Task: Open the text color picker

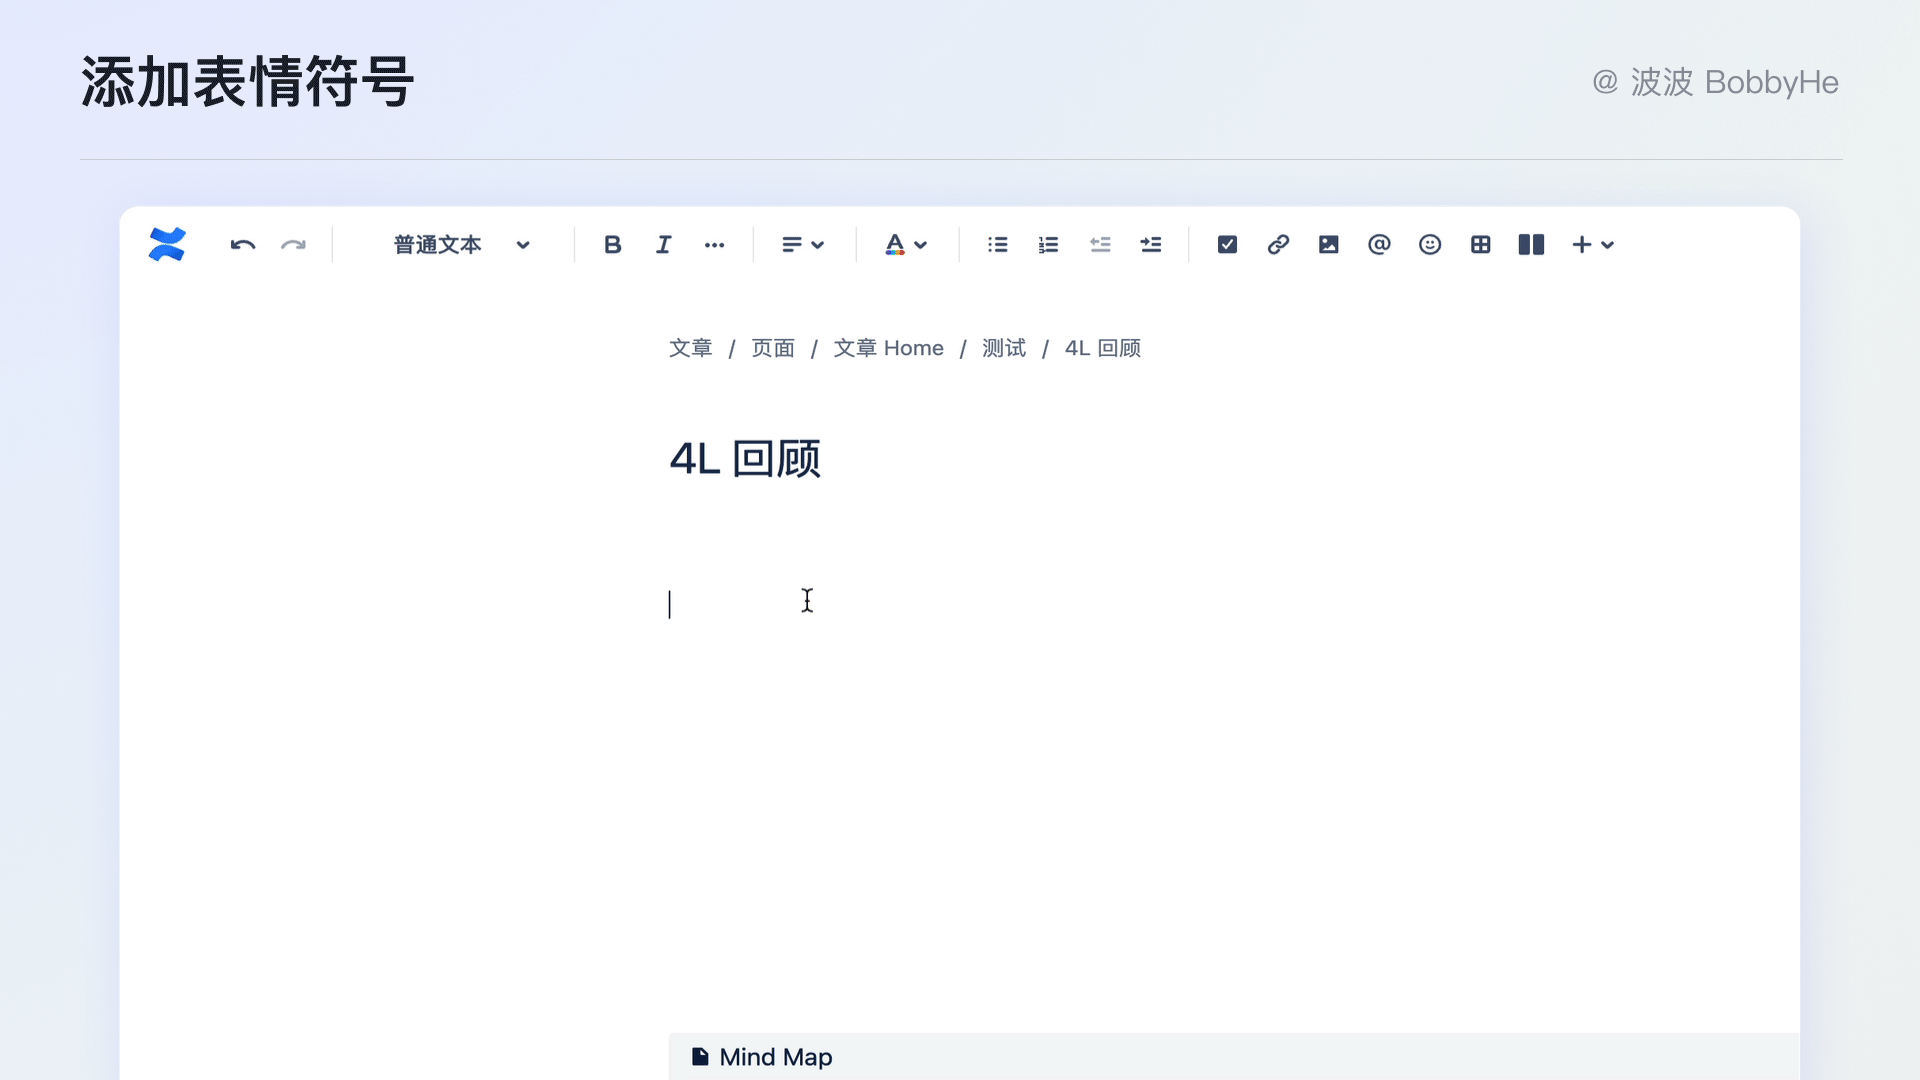Action: 906,245
